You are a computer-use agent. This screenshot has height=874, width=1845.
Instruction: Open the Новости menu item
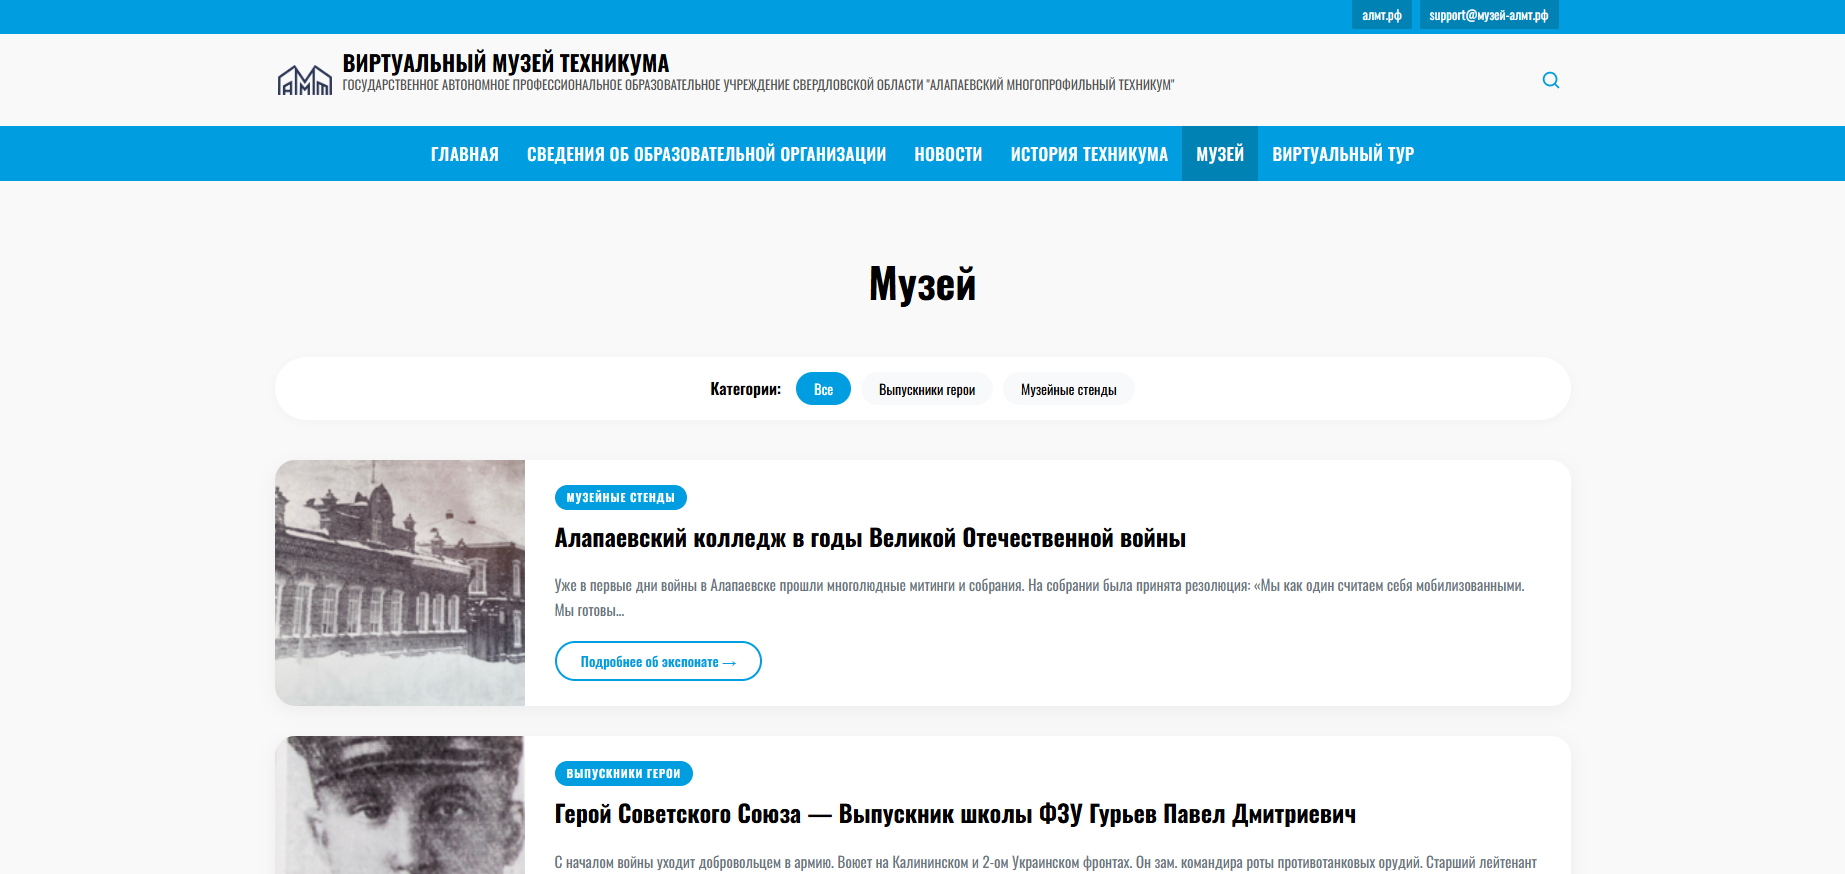948,154
